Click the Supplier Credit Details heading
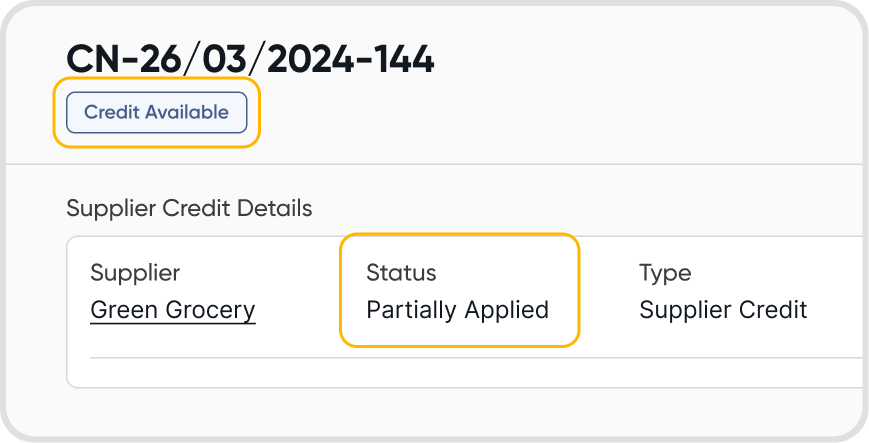Screen dimensions: 869x443 189,208
